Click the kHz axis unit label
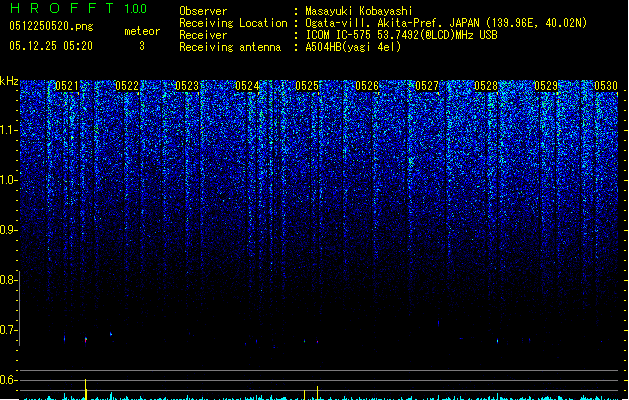This screenshot has height=400, width=629. tap(9, 81)
